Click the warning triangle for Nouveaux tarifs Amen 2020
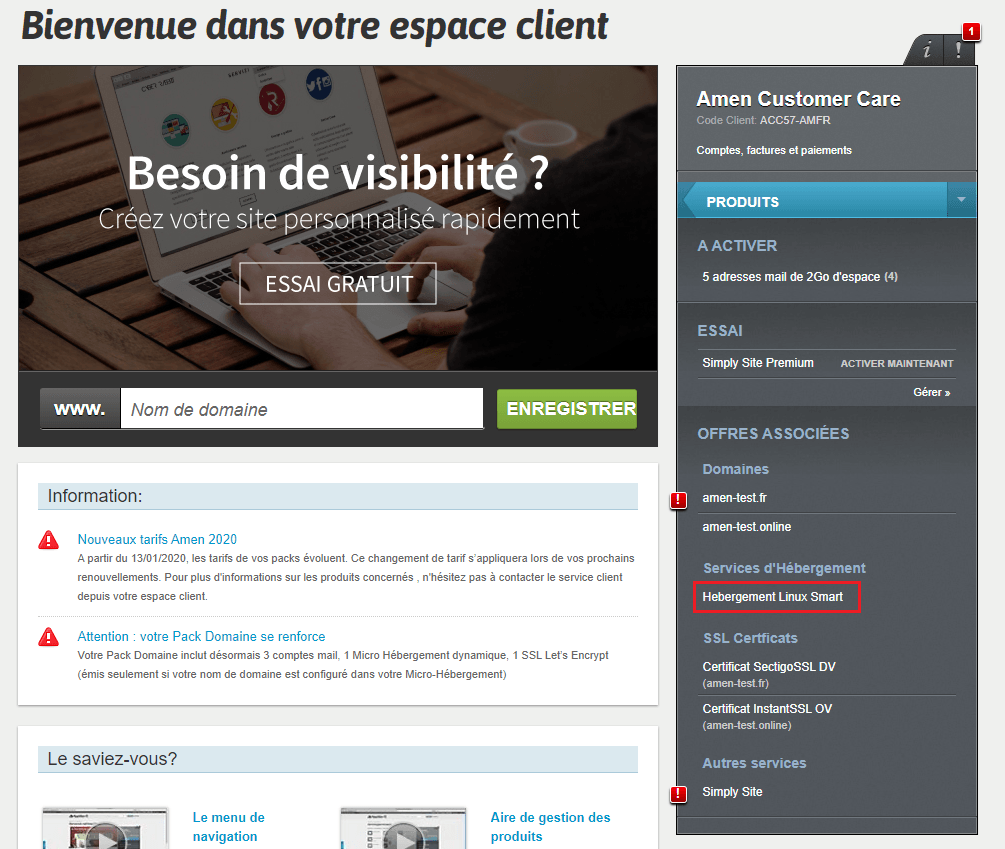The image size is (1005, 849). point(49,540)
